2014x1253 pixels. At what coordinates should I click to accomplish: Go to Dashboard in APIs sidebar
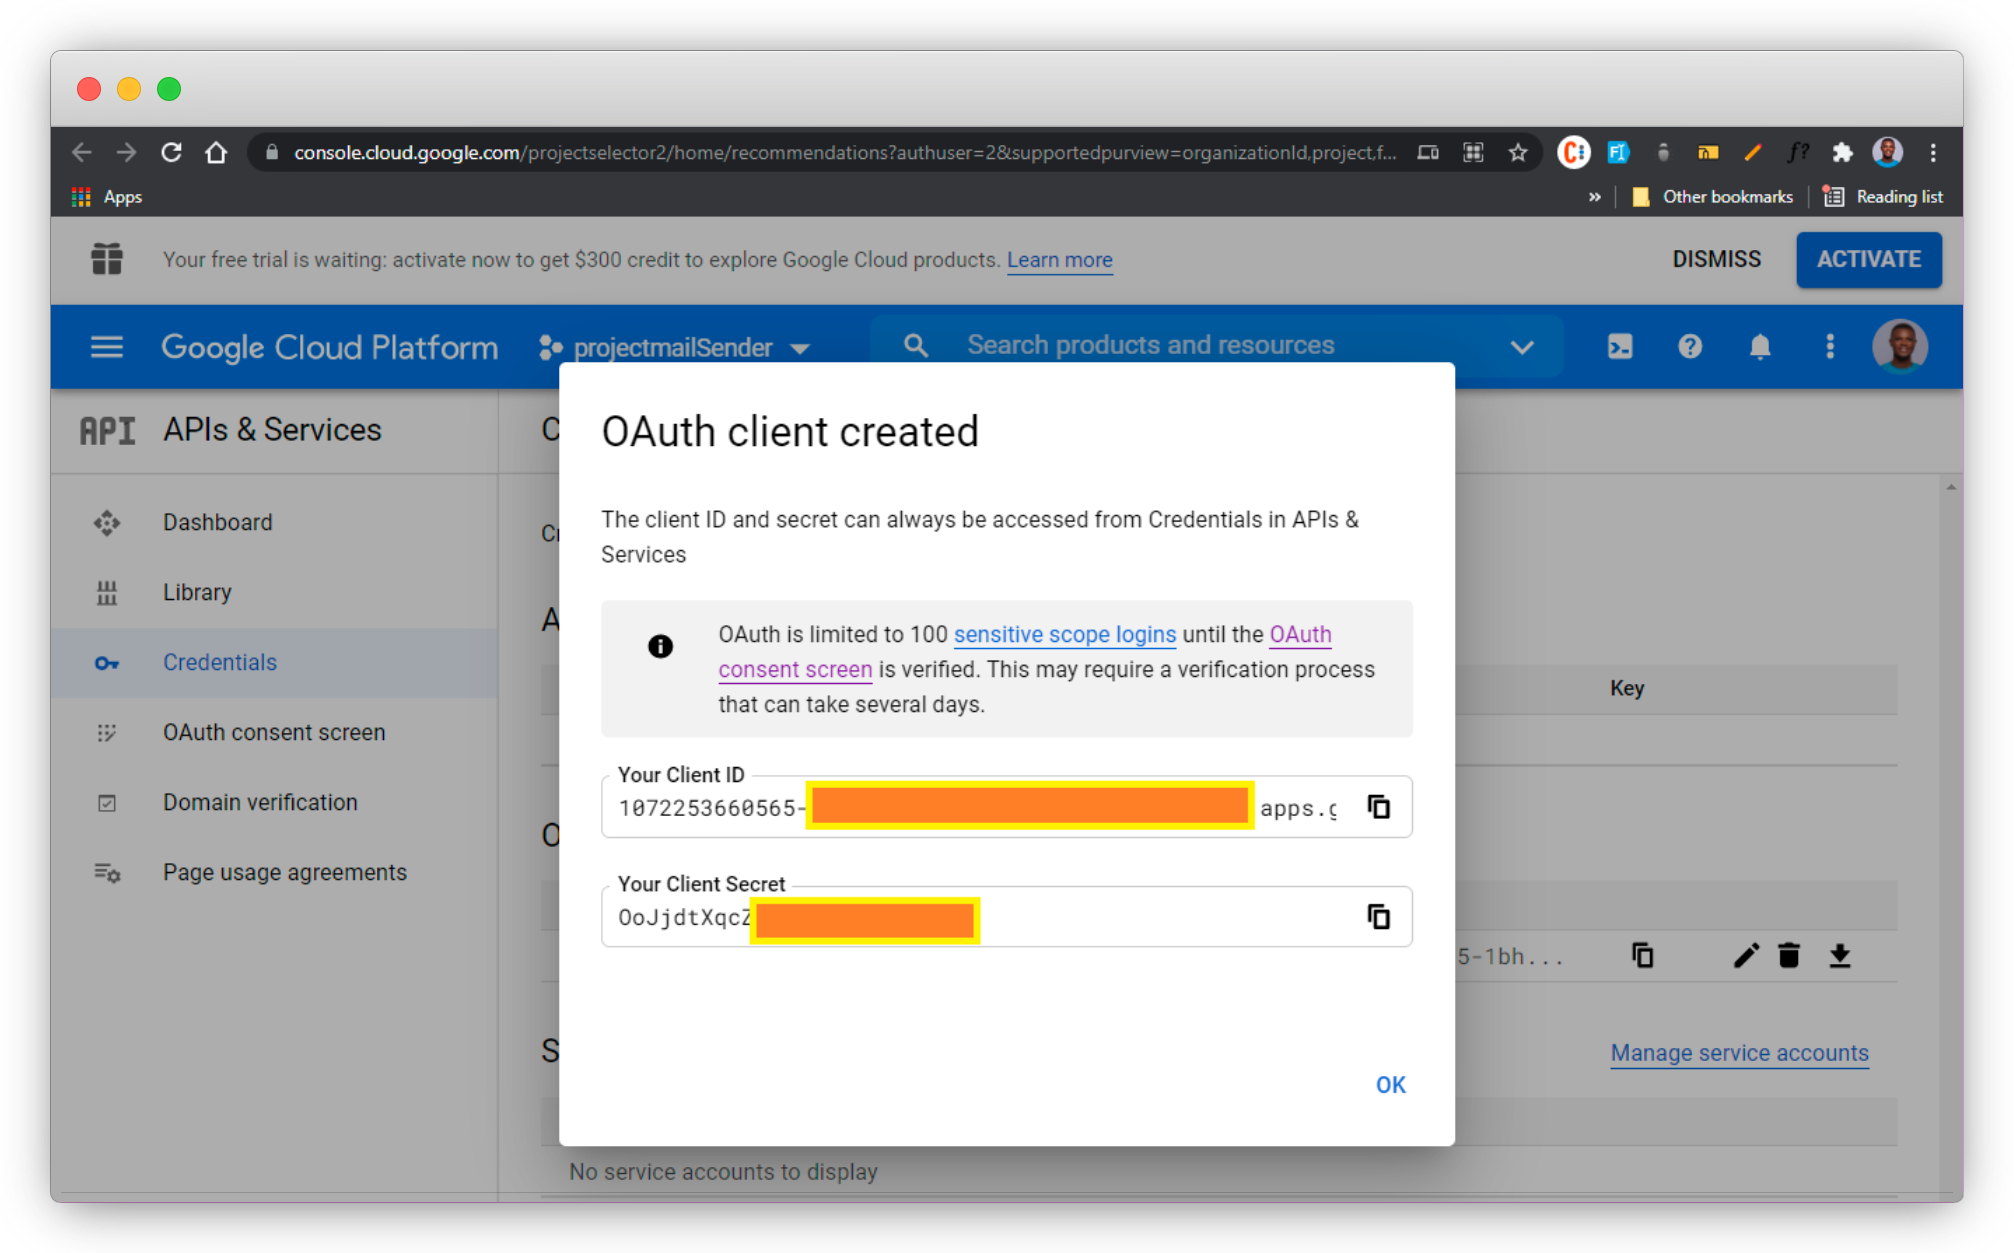275,522
